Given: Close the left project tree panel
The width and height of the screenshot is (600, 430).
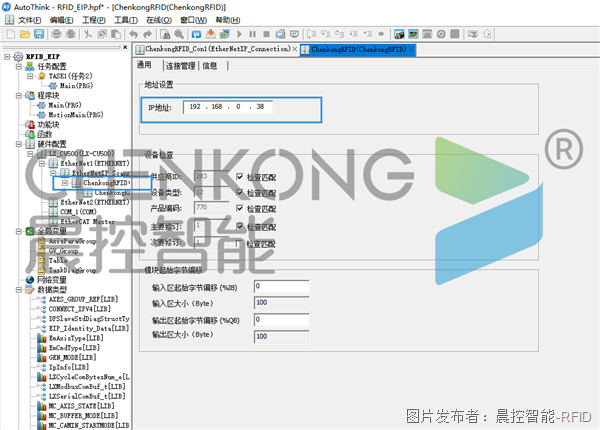Looking at the screenshot, I should pos(125,47).
